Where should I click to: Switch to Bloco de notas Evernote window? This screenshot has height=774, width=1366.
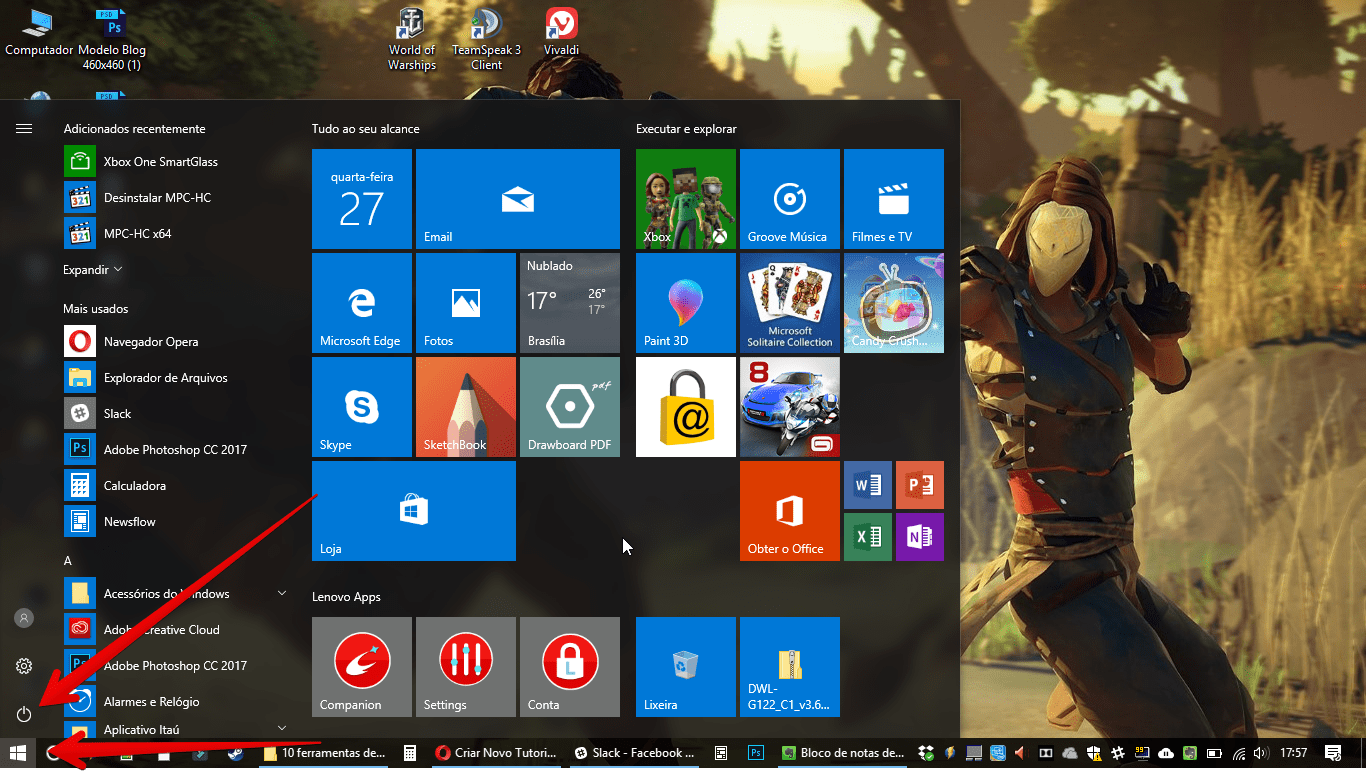(843, 753)
